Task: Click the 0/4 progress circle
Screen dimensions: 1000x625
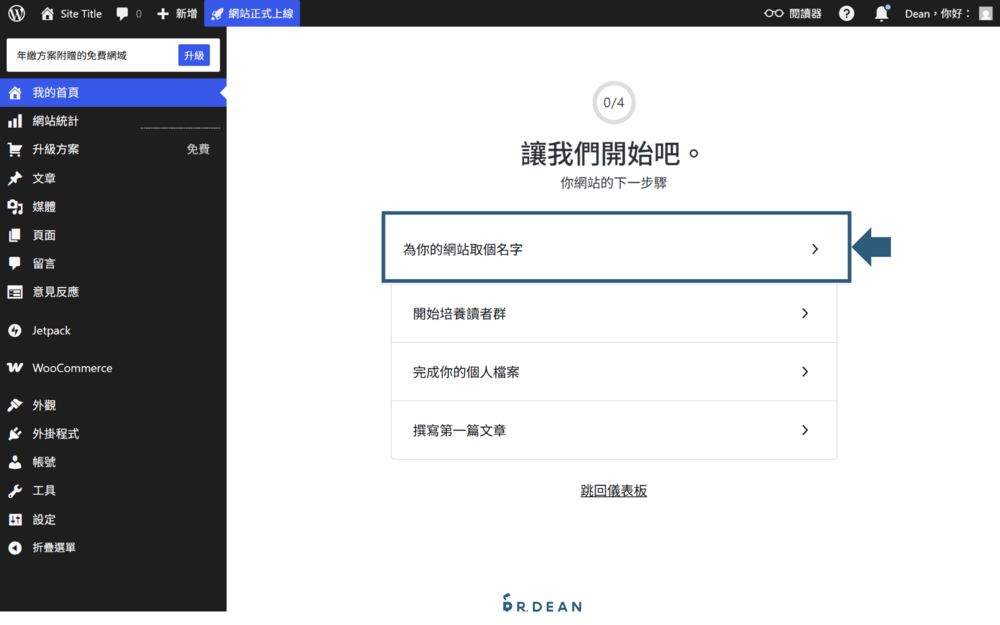Action: click(613, 102)
